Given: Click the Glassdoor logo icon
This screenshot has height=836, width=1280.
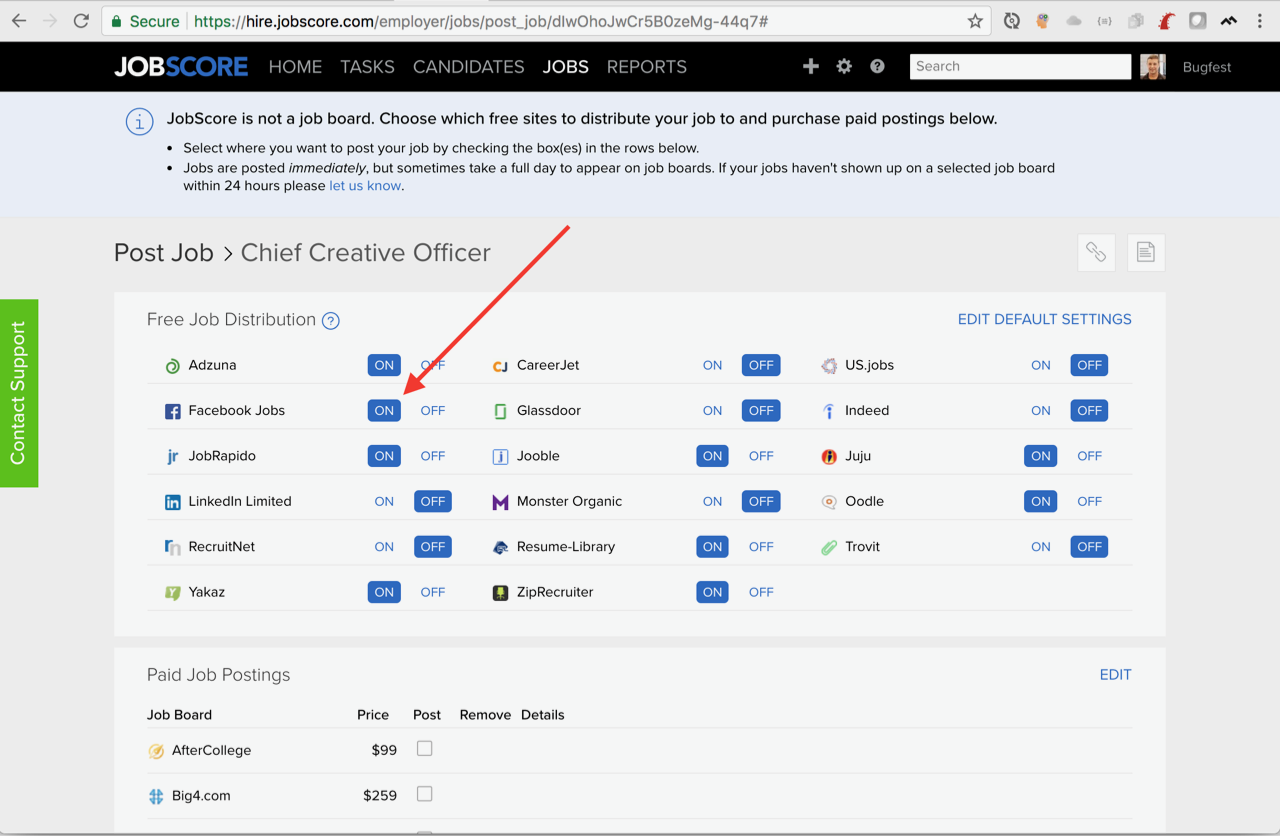Looking at the screenshot, I should pos(501,411).
